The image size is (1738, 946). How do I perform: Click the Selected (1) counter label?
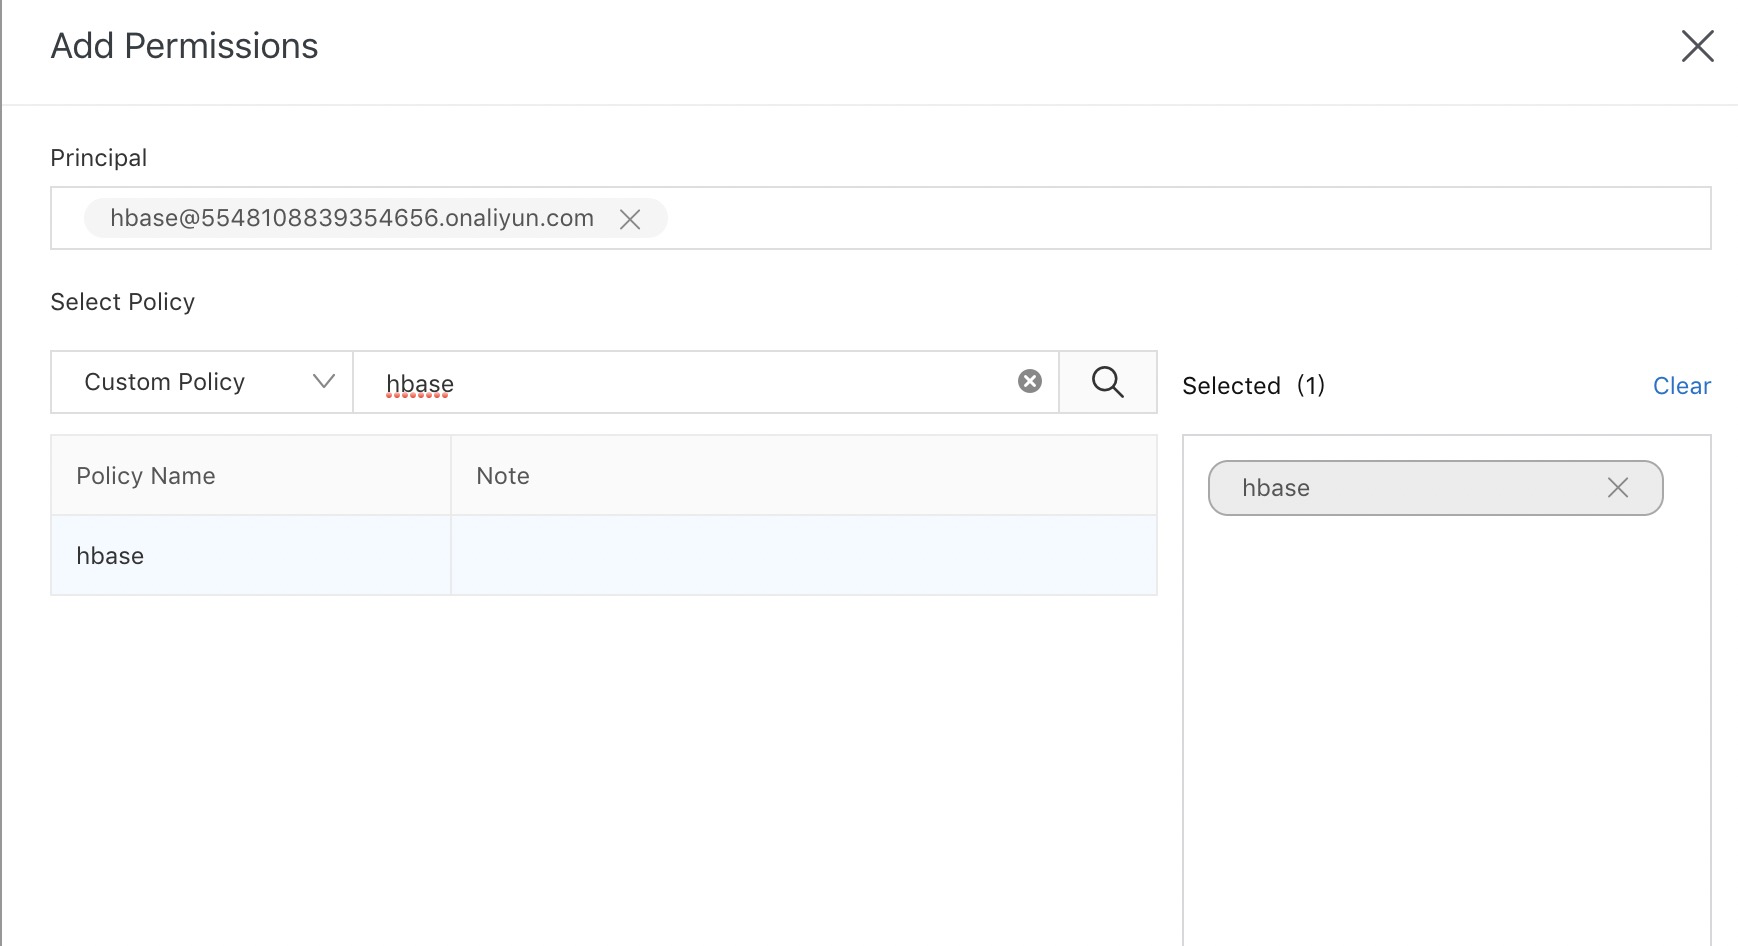(1253, 386)
